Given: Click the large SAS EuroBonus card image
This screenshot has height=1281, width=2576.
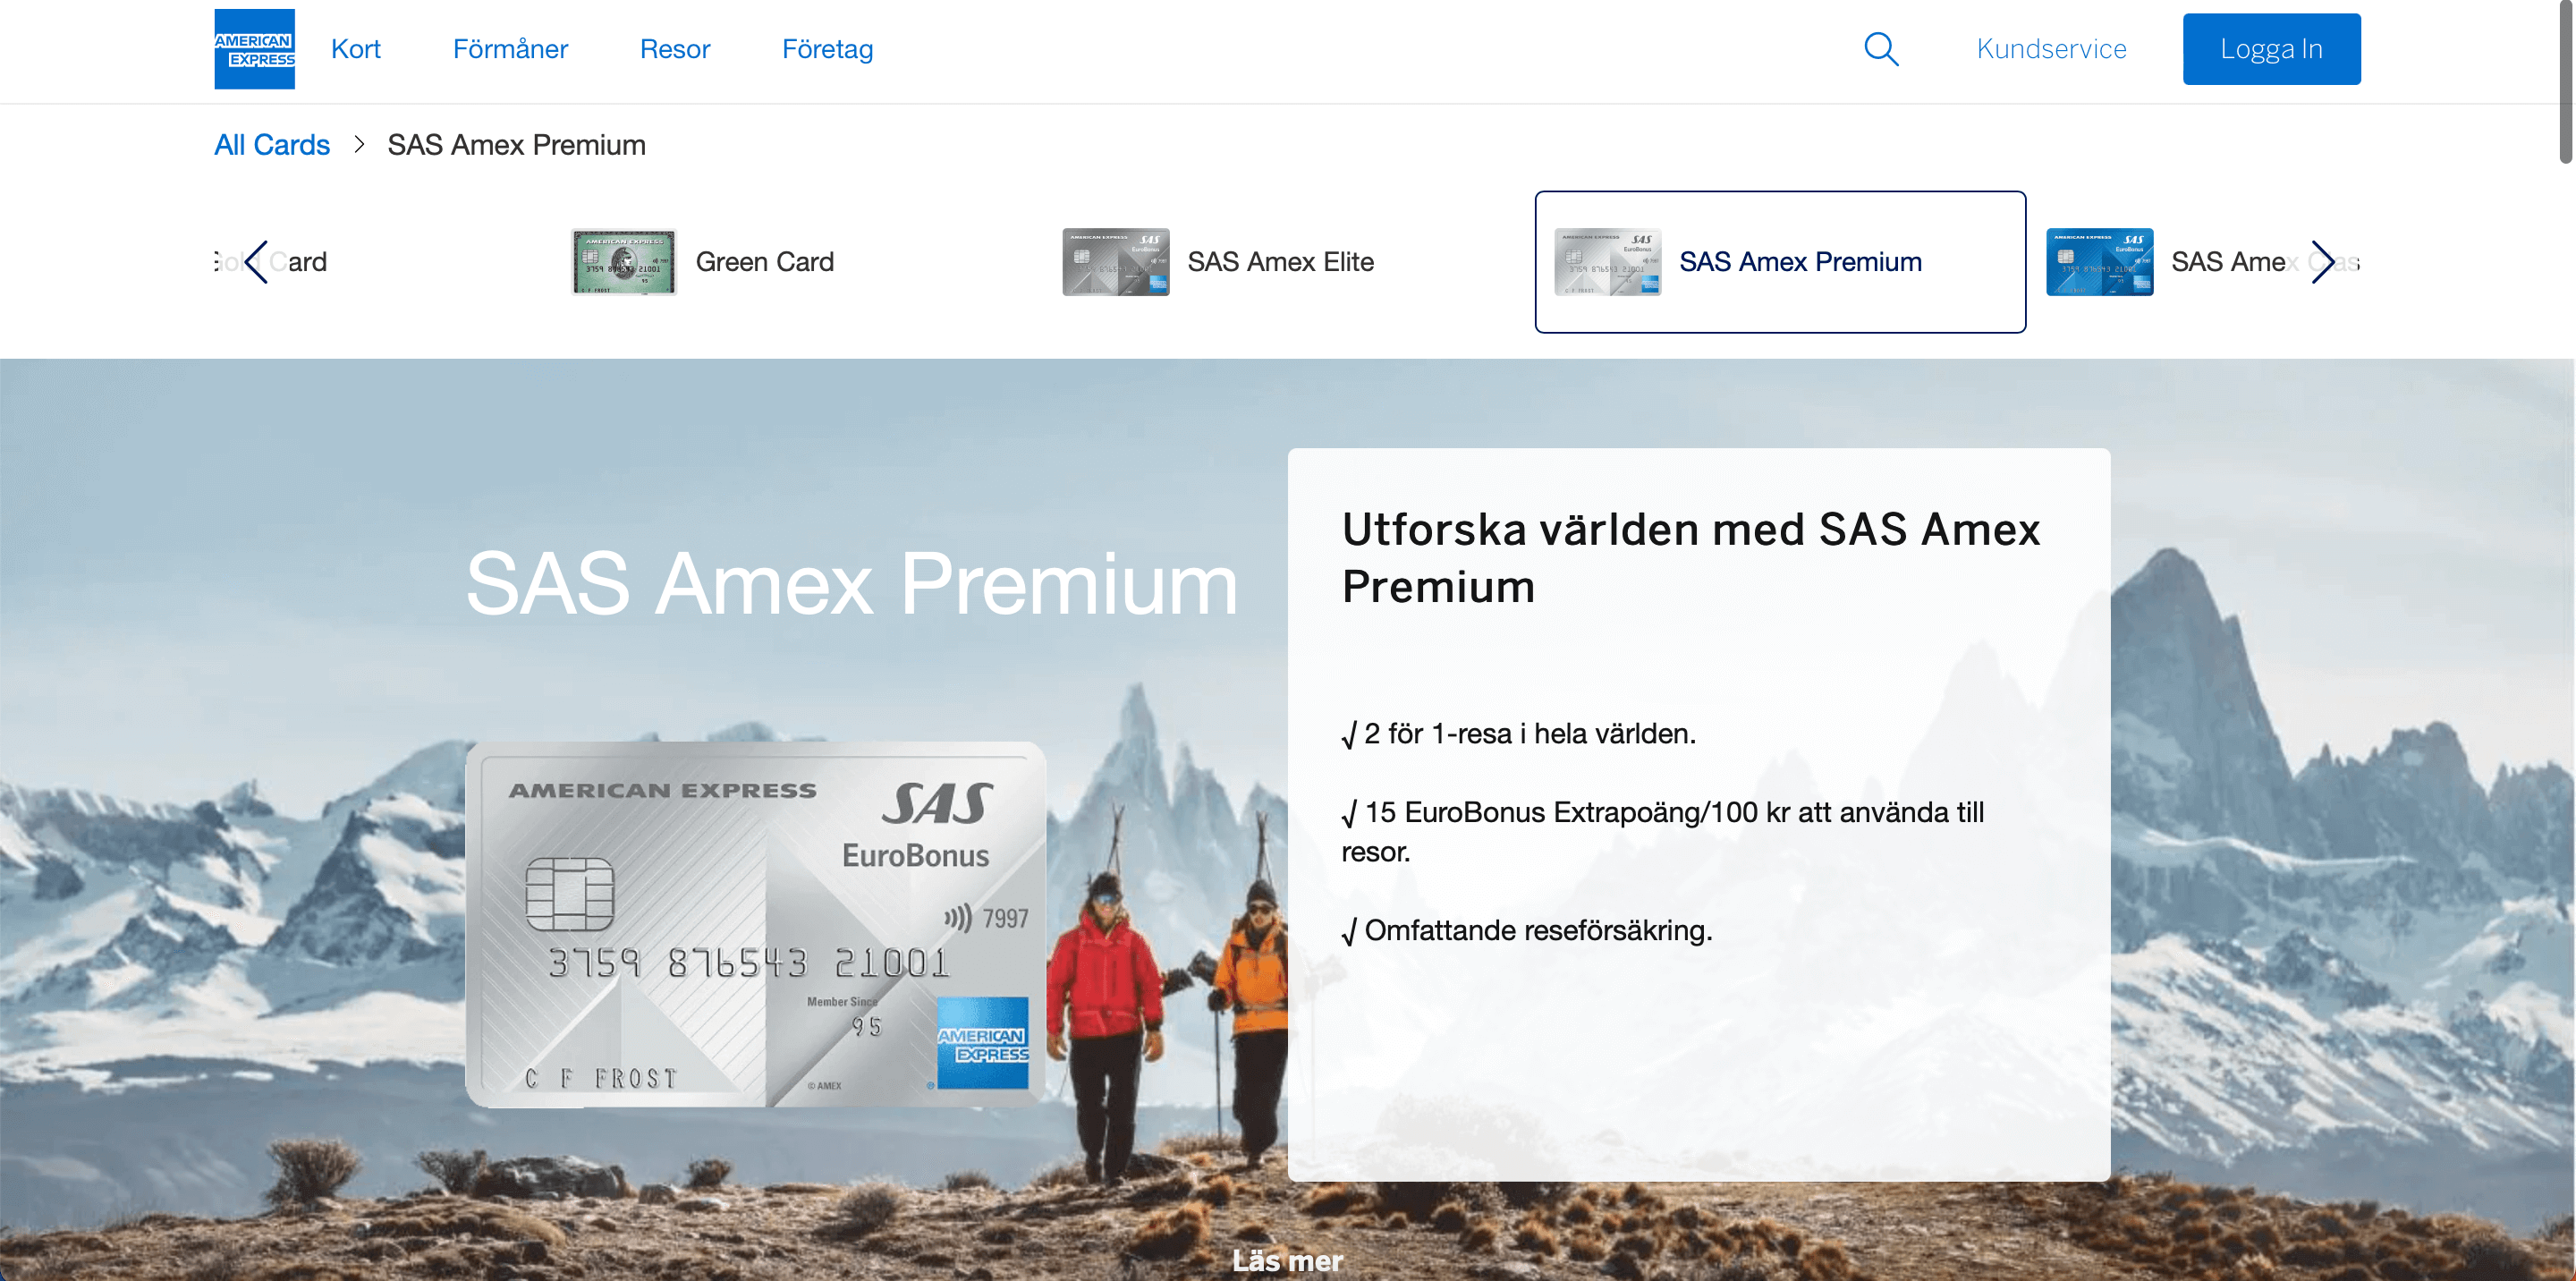Looking at the screenshot, I should pos(755,924).
